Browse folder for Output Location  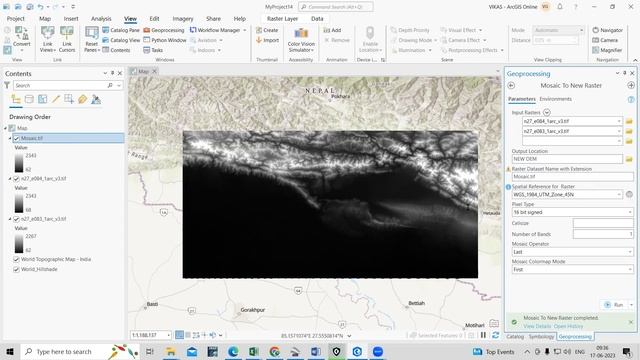pyautogui.click(x=629, y=159)
